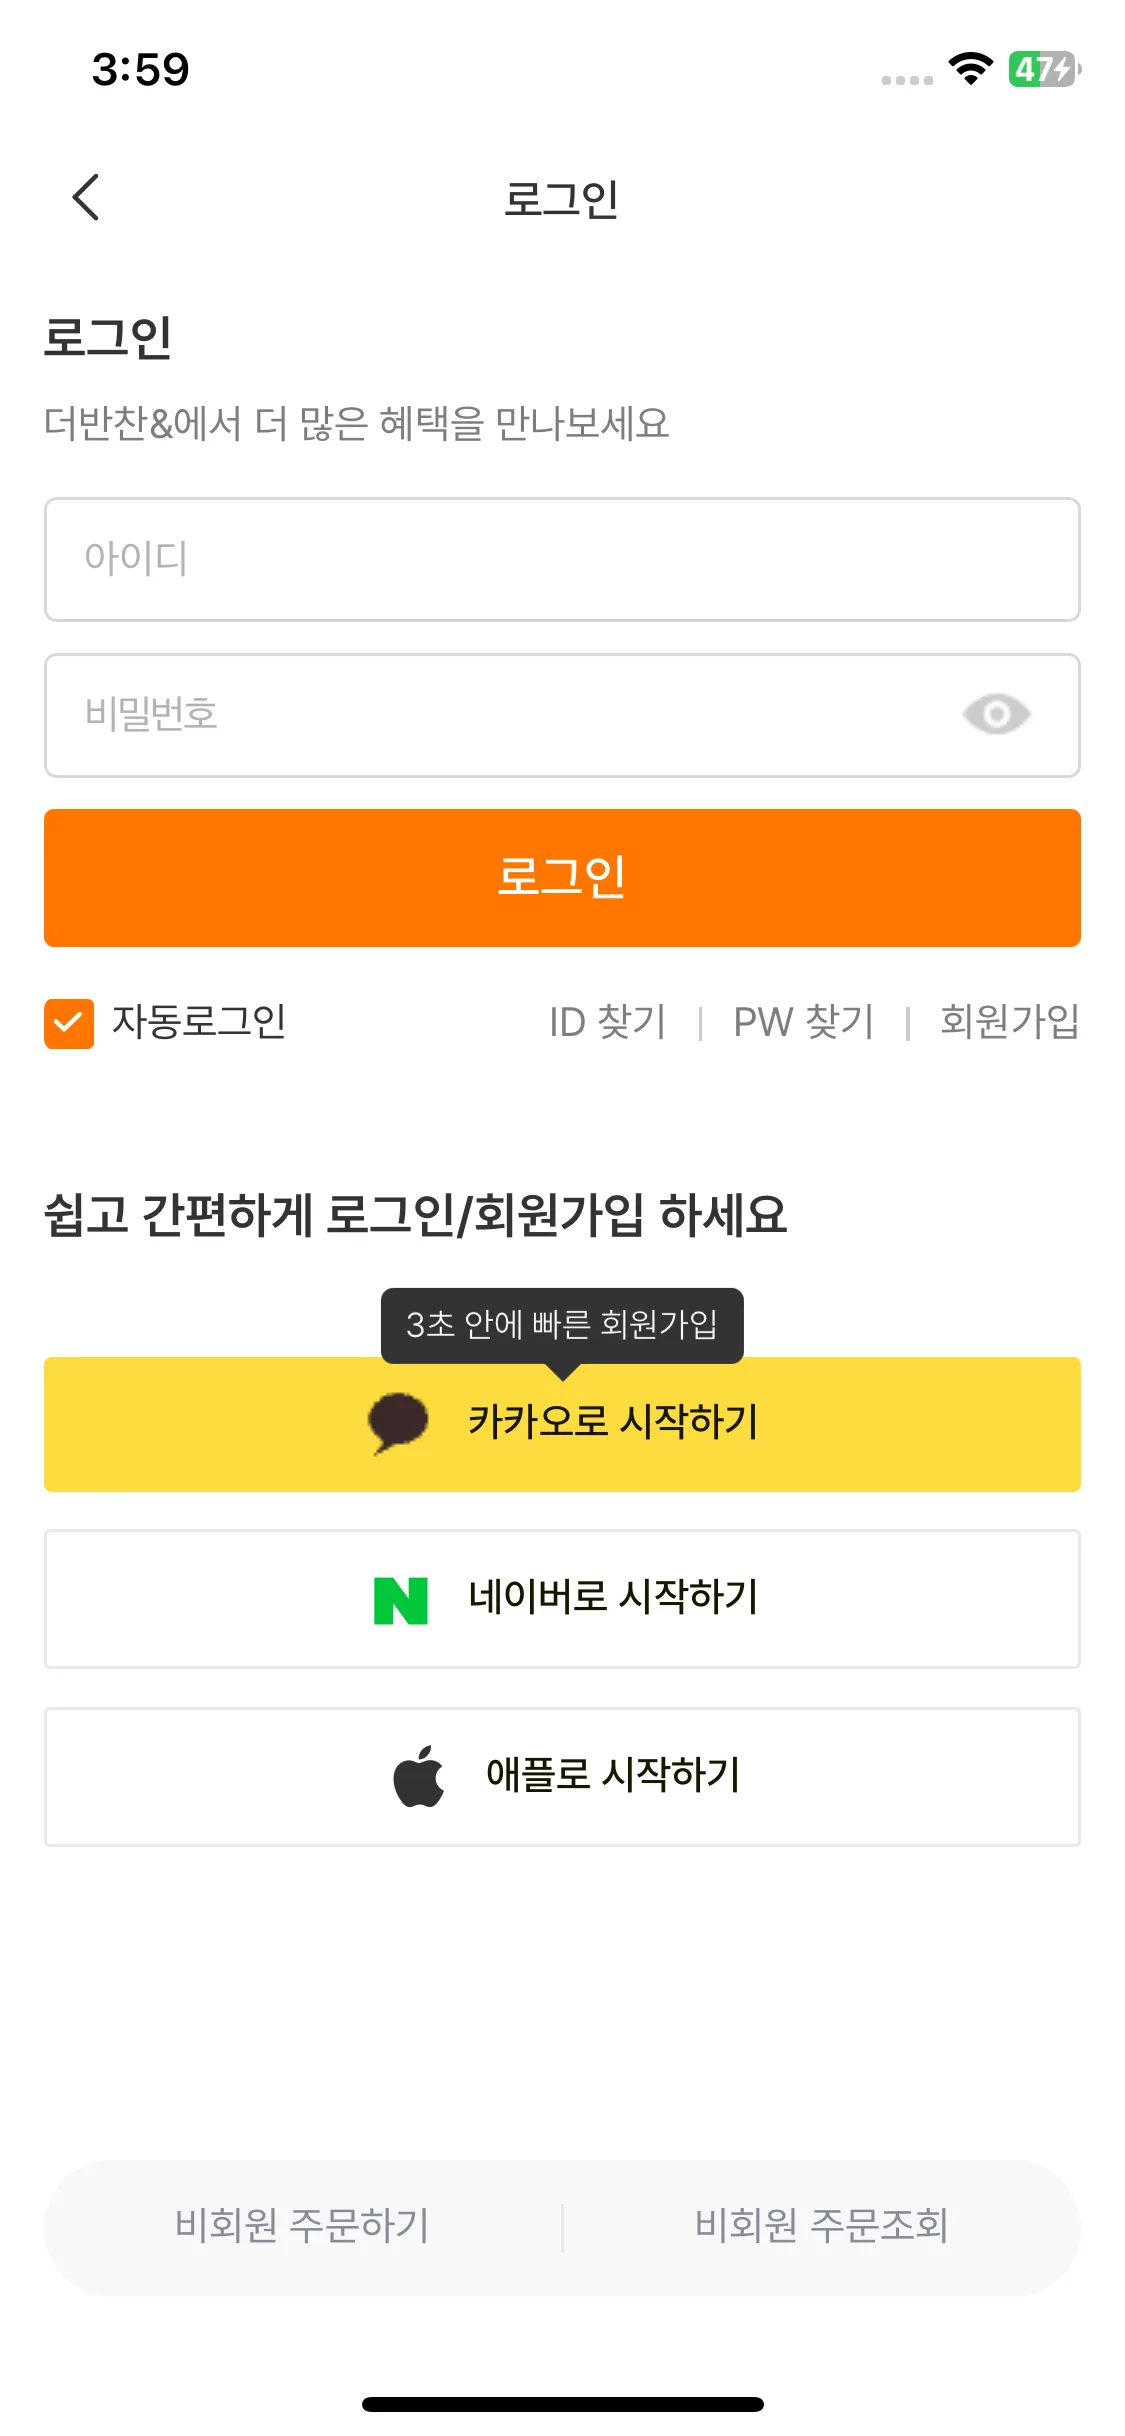
Task: Tap the Wi-Fi status icon
Action: point(970,68)
